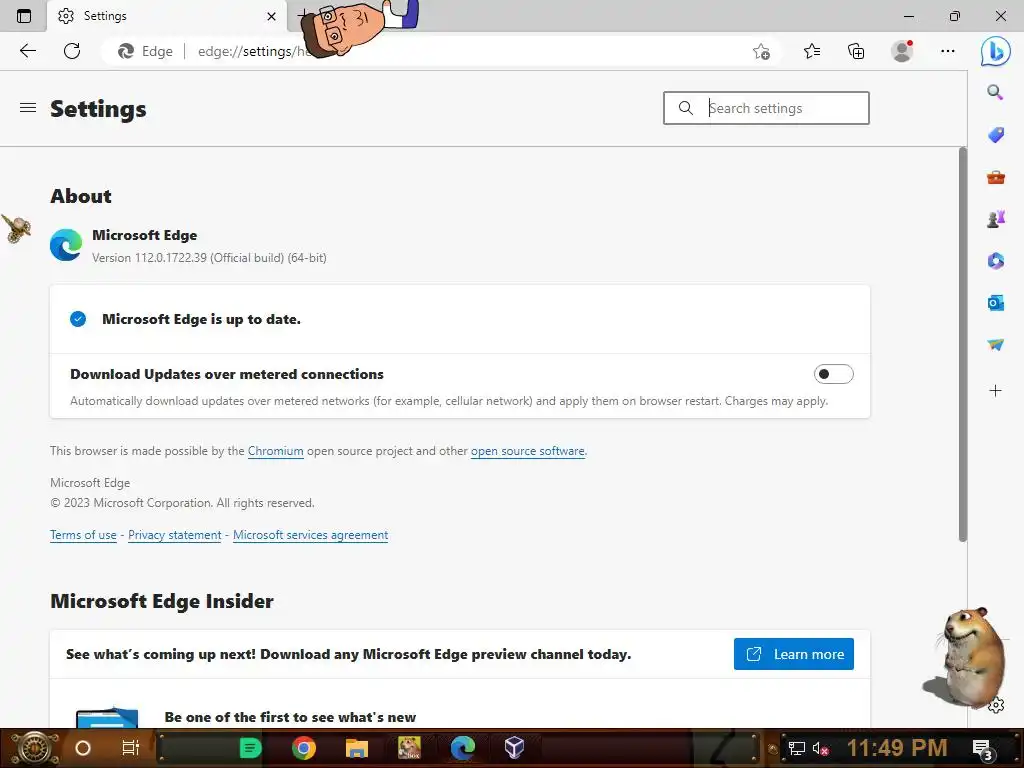
Task: Click the settings page vertical scrollbar
Action: (963, 344)
